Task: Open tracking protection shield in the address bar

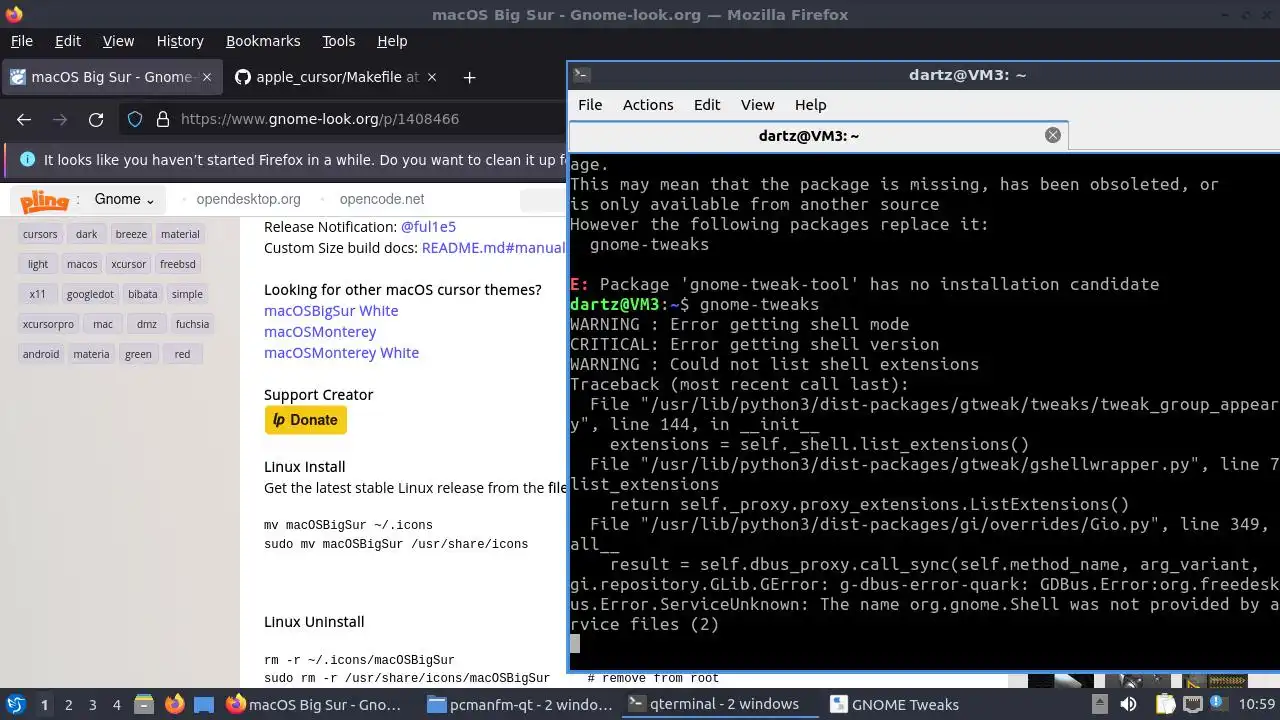Action: (x=135, y=119)
